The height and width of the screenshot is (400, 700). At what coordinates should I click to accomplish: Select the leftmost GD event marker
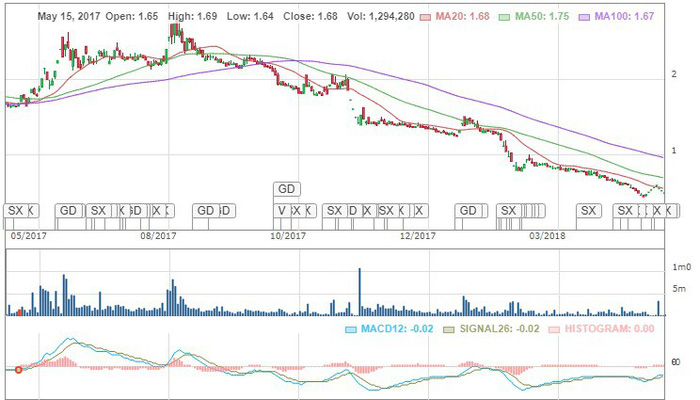[x=69, y=211]
